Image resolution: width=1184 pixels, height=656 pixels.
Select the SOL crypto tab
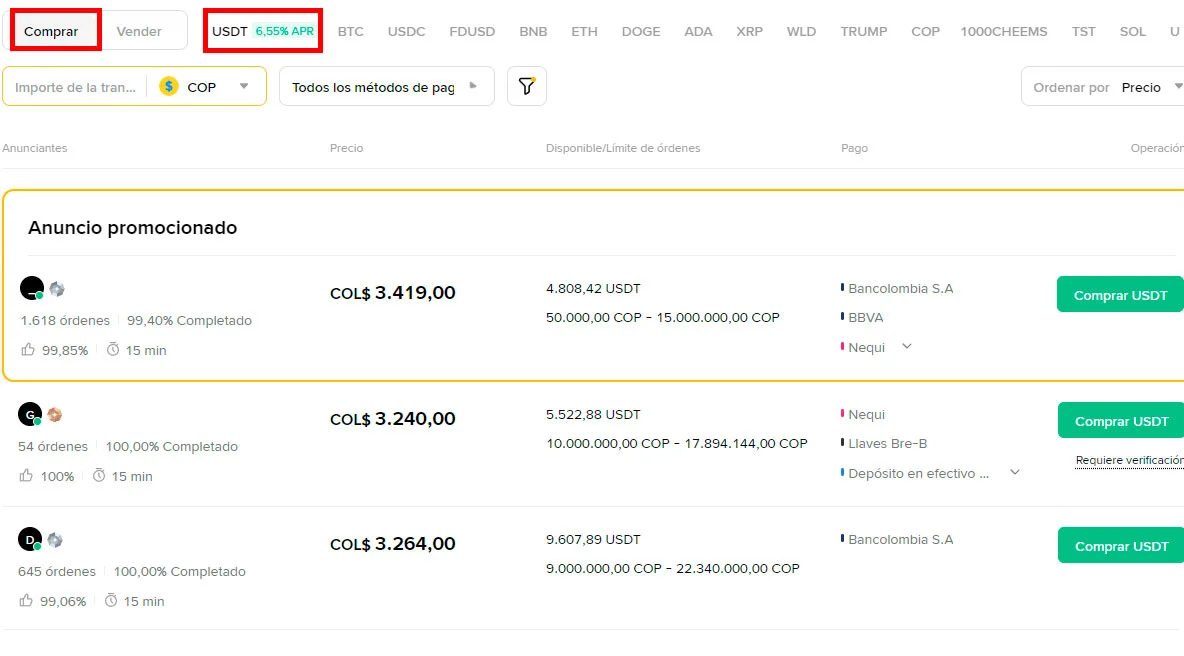pos(1133,32)
